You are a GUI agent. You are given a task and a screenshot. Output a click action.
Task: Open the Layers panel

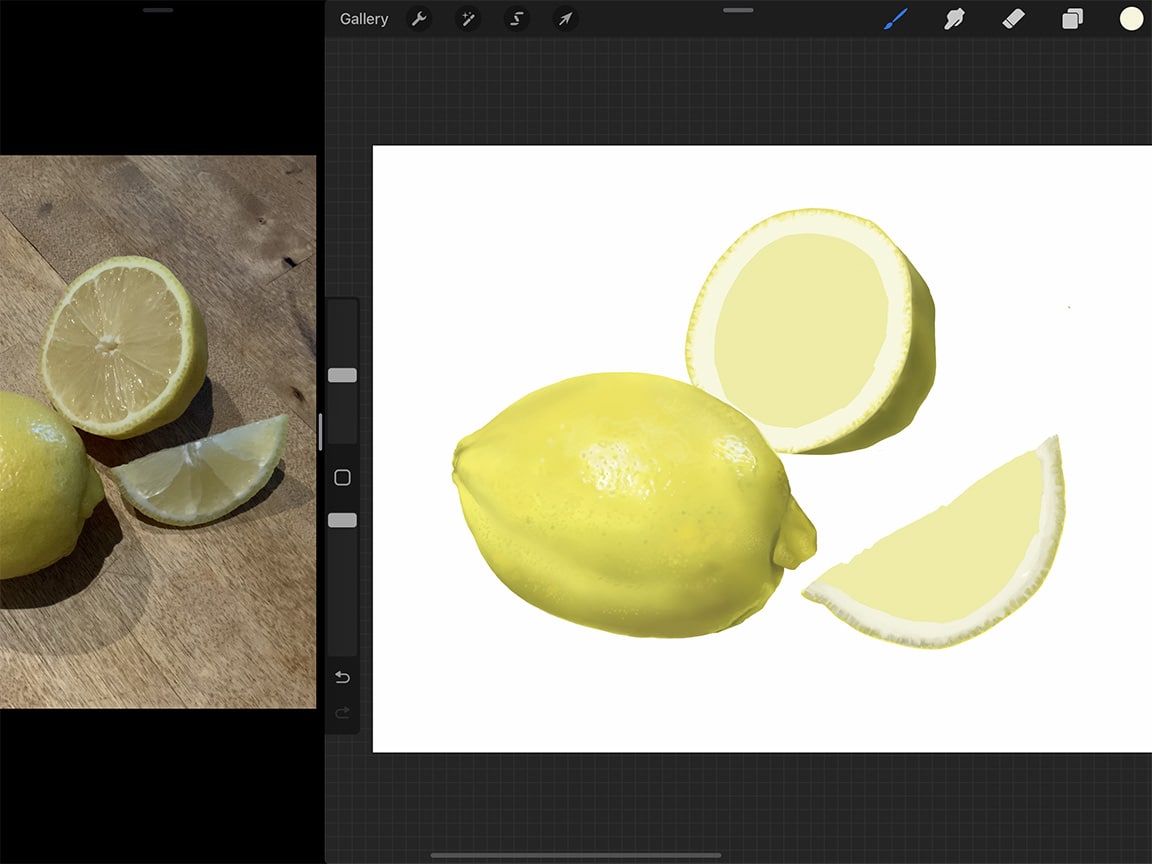1072,18
